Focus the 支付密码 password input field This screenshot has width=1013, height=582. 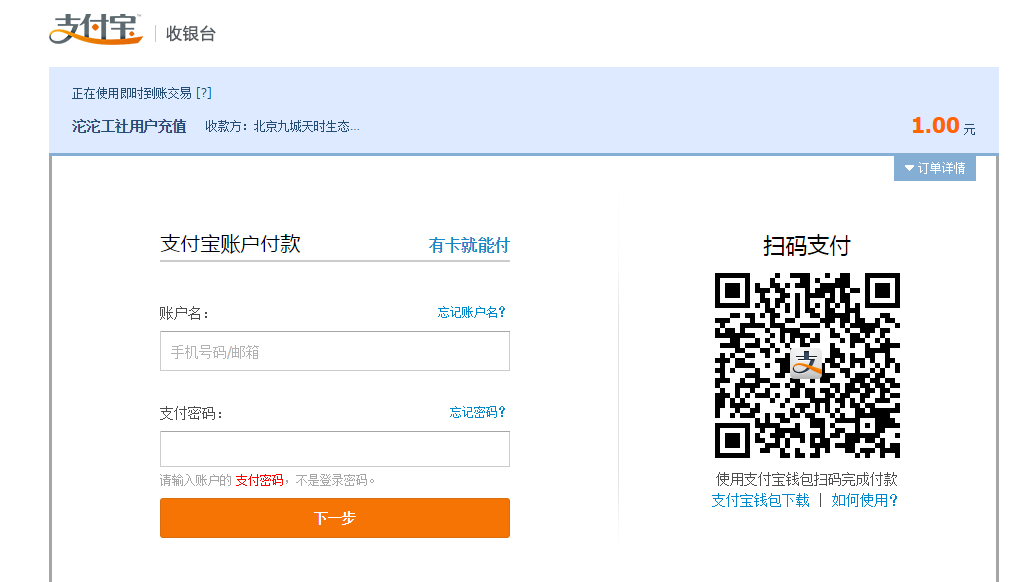point(335,449)
